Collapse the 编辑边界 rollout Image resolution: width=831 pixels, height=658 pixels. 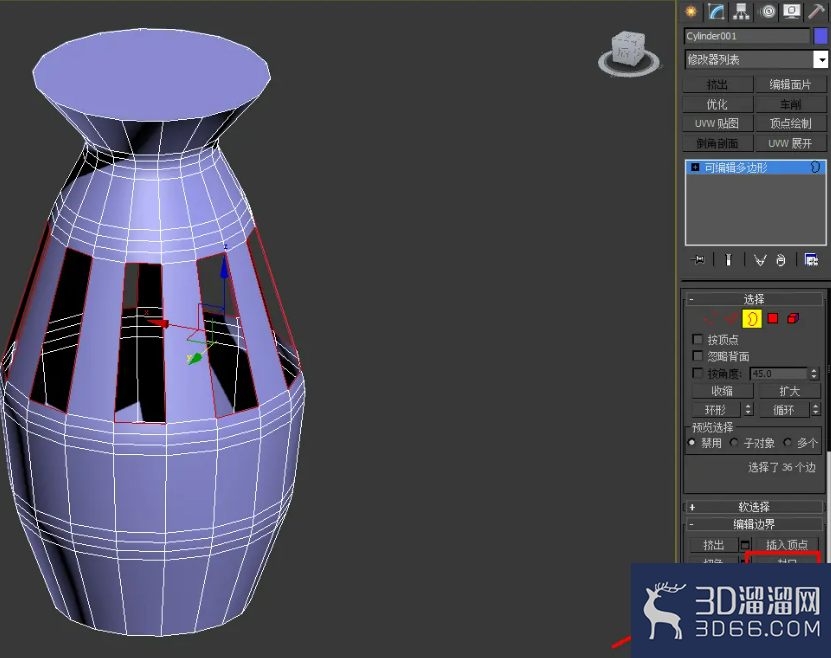pos(754,524)
